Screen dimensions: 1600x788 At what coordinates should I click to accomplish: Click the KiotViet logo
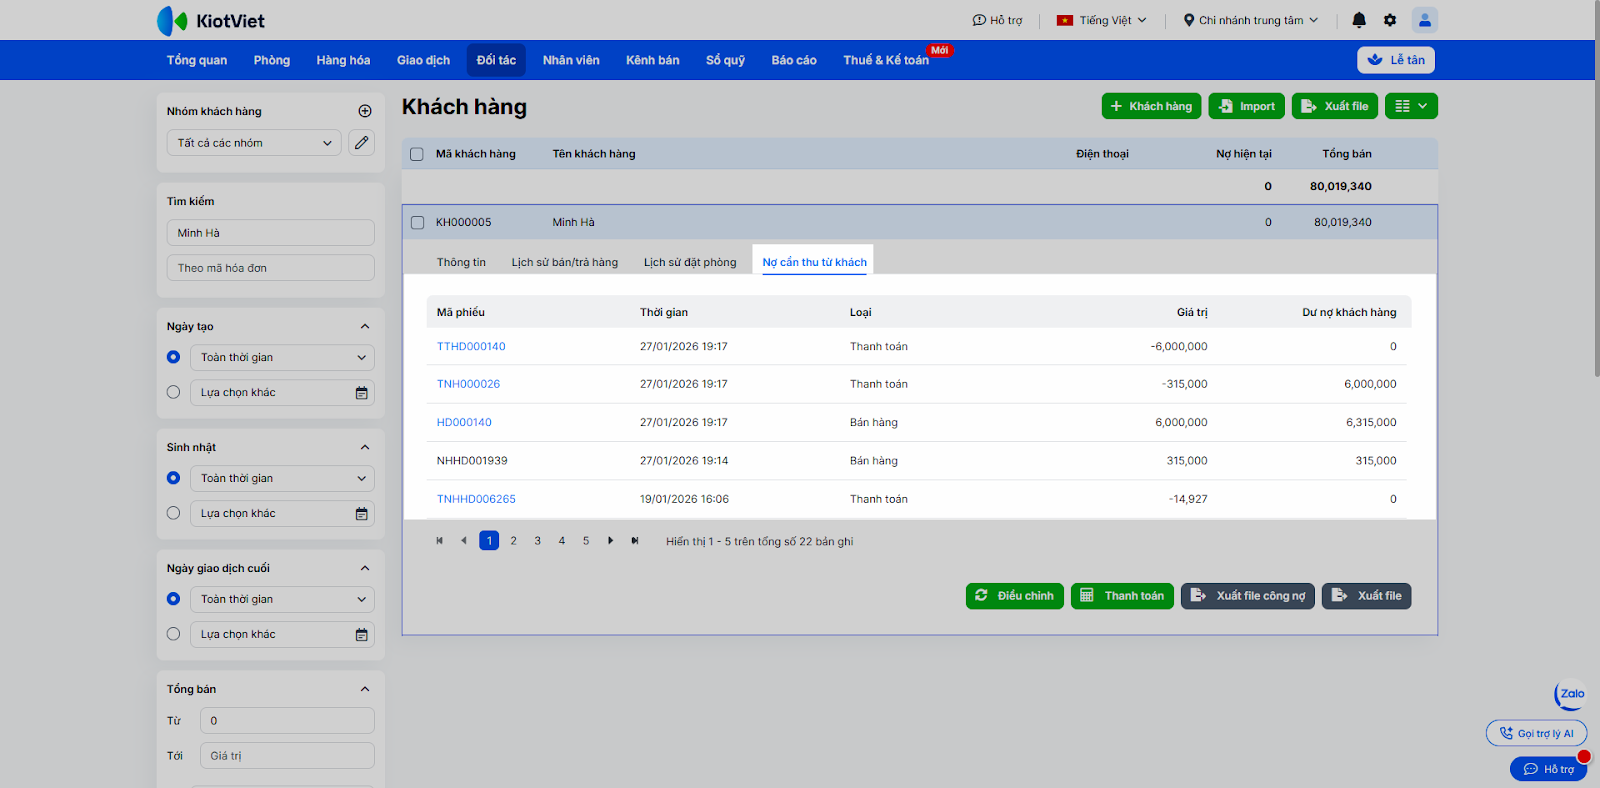click(x=211, y=20)
